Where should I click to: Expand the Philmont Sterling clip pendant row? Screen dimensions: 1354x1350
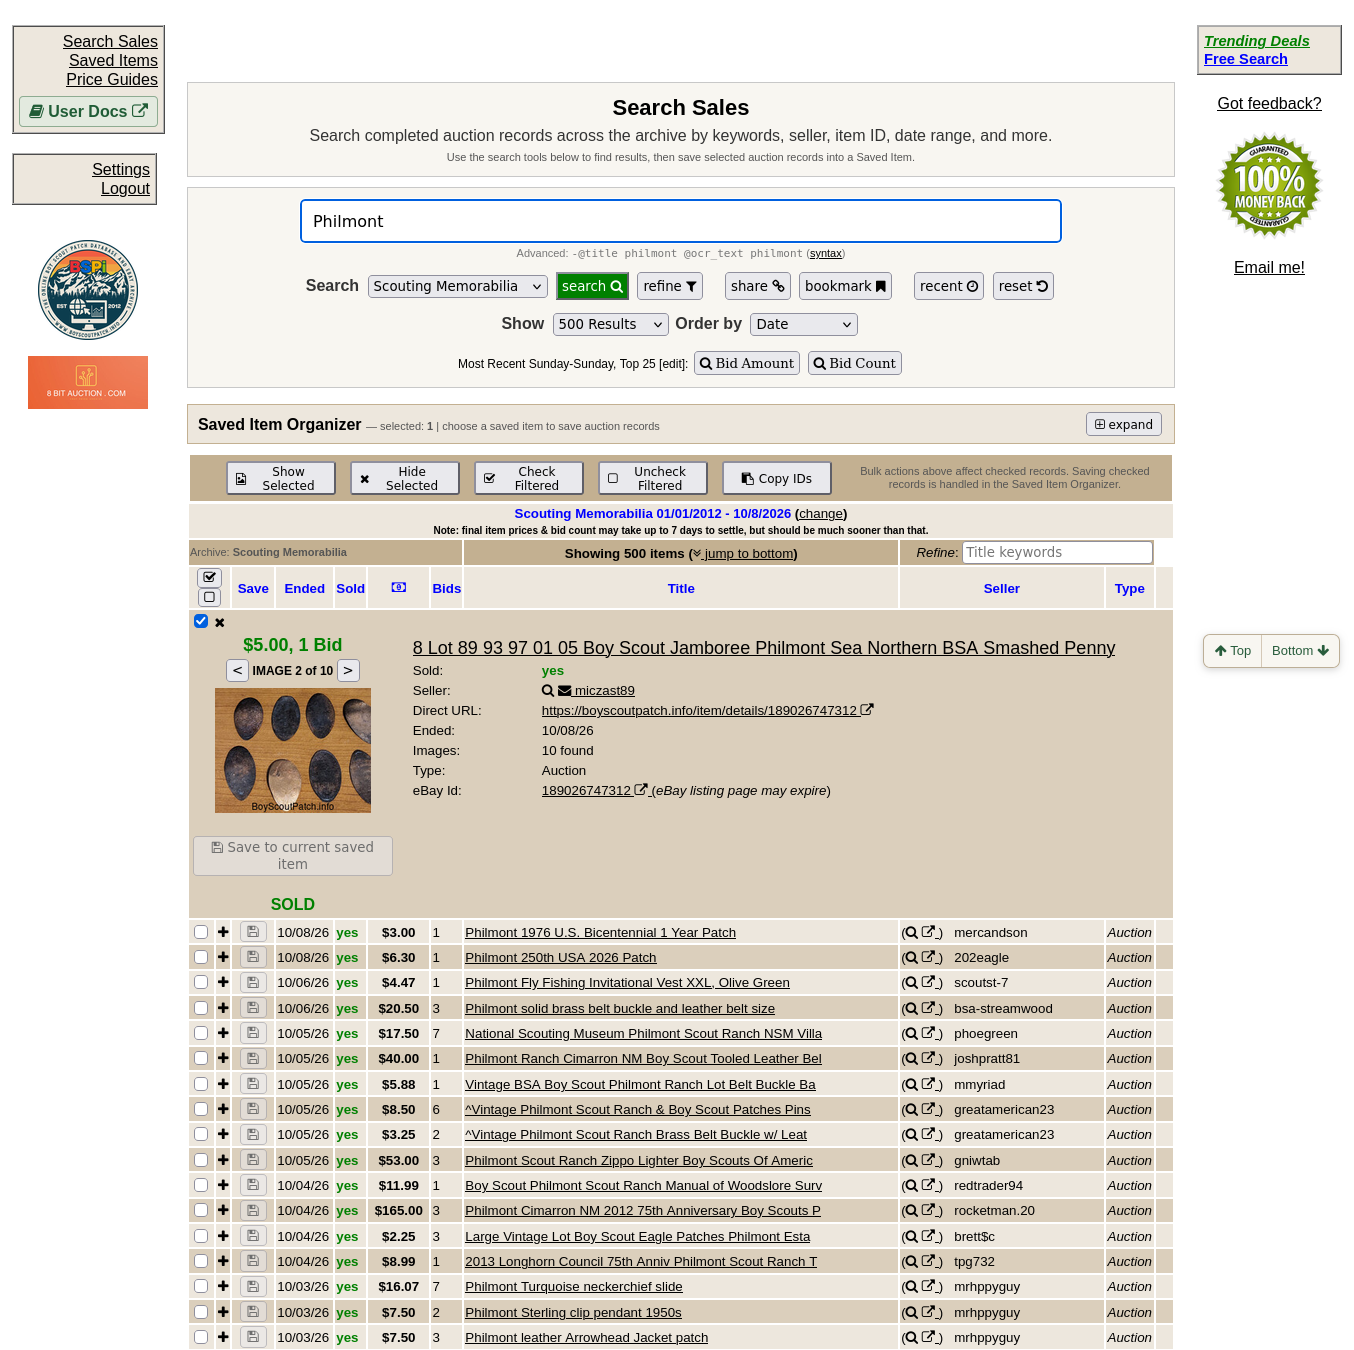pos(223,1312)
